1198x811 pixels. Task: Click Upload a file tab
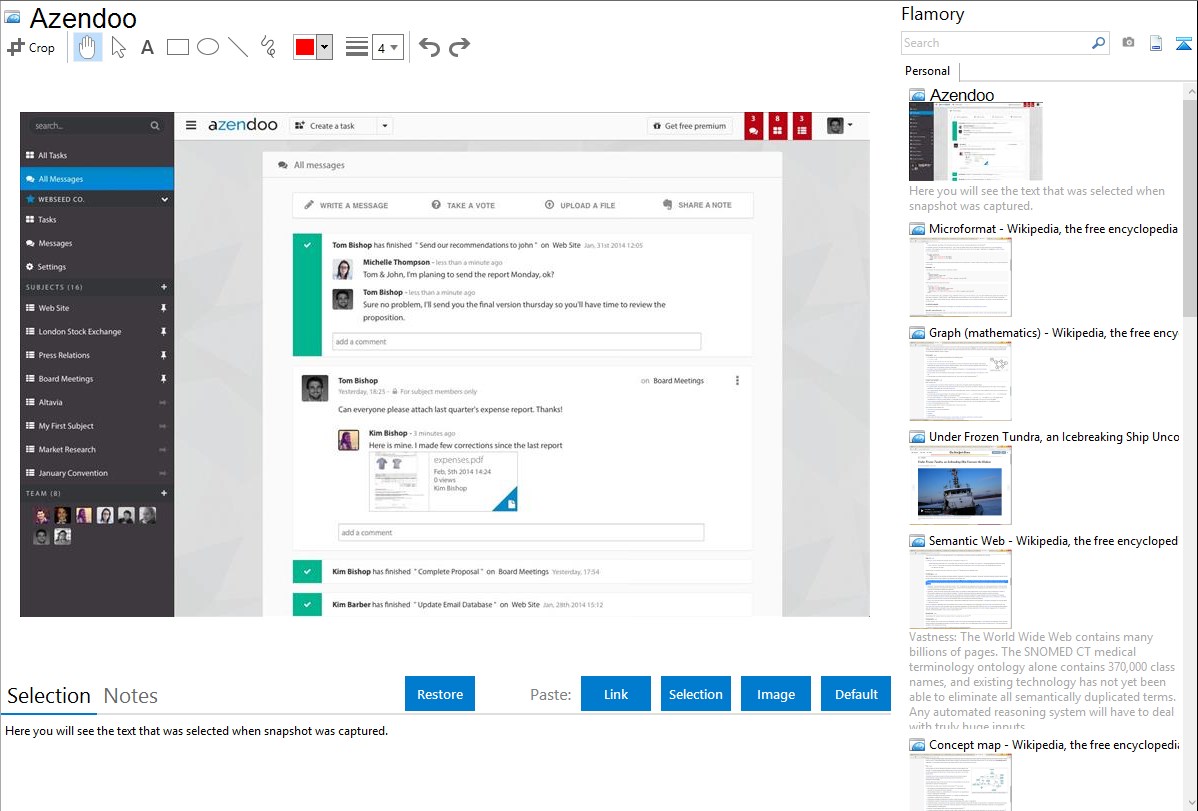(580, 205)
